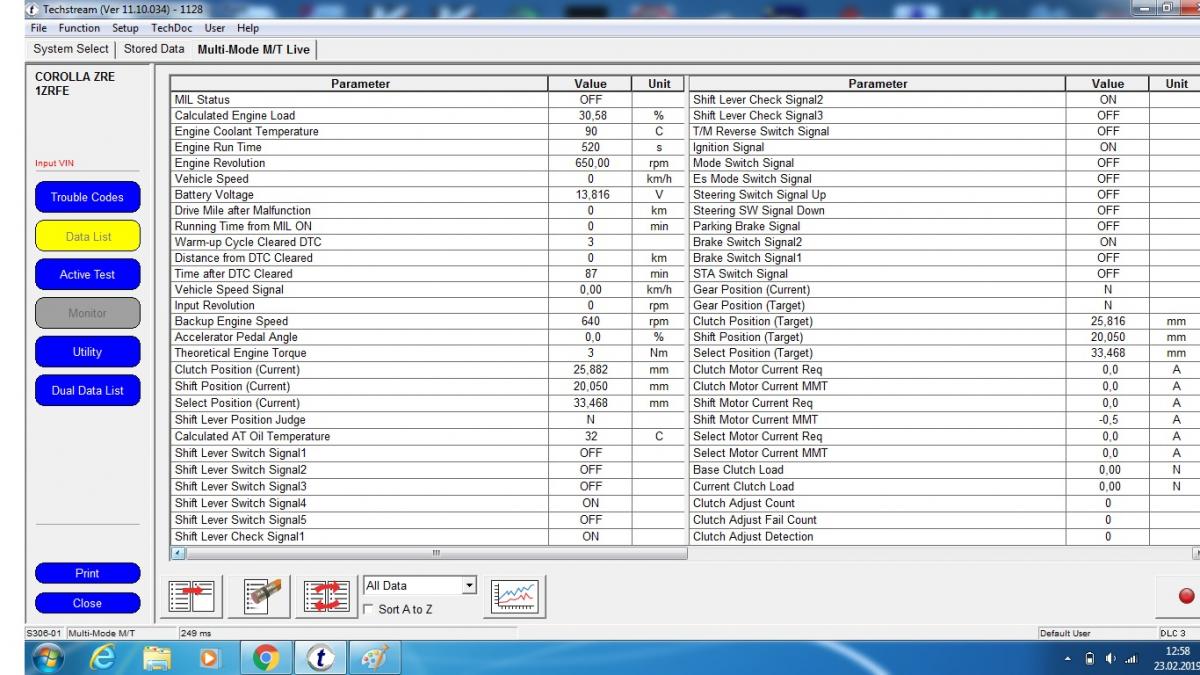Open Paint from the taskbar

377,657
